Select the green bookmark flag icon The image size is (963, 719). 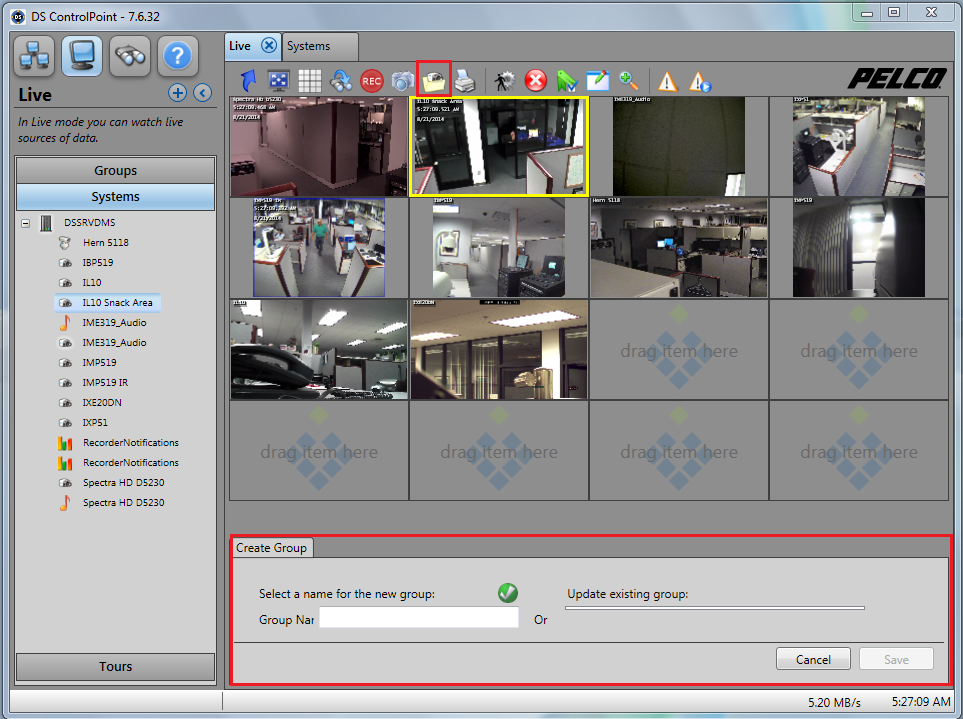coord(567,81)
